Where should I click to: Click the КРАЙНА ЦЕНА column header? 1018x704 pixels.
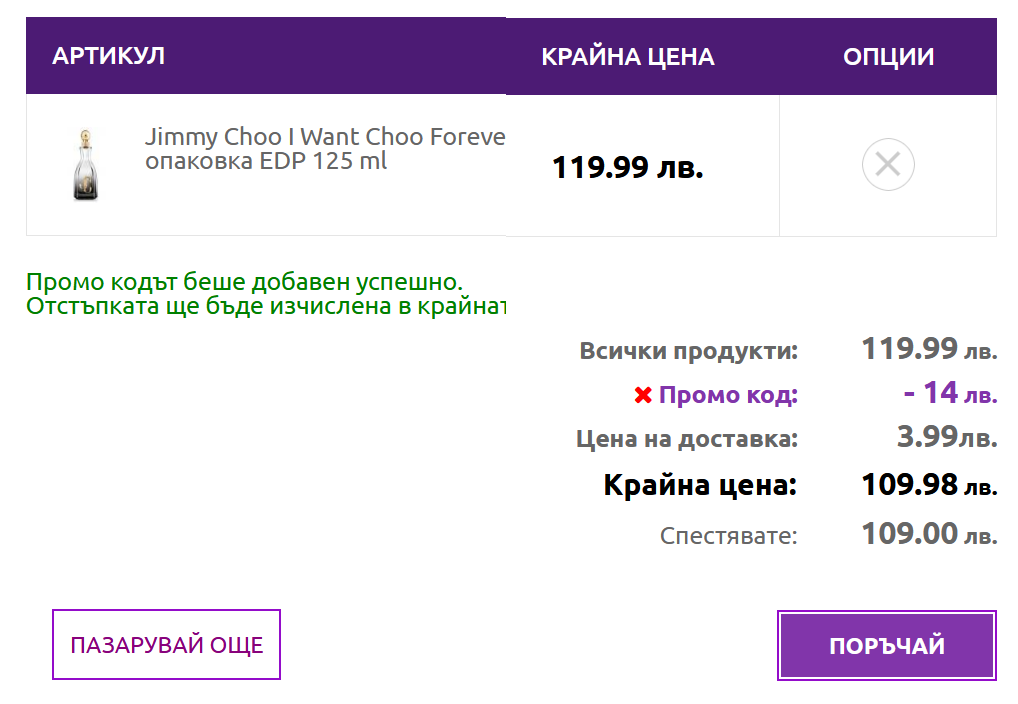pos(627,57)
